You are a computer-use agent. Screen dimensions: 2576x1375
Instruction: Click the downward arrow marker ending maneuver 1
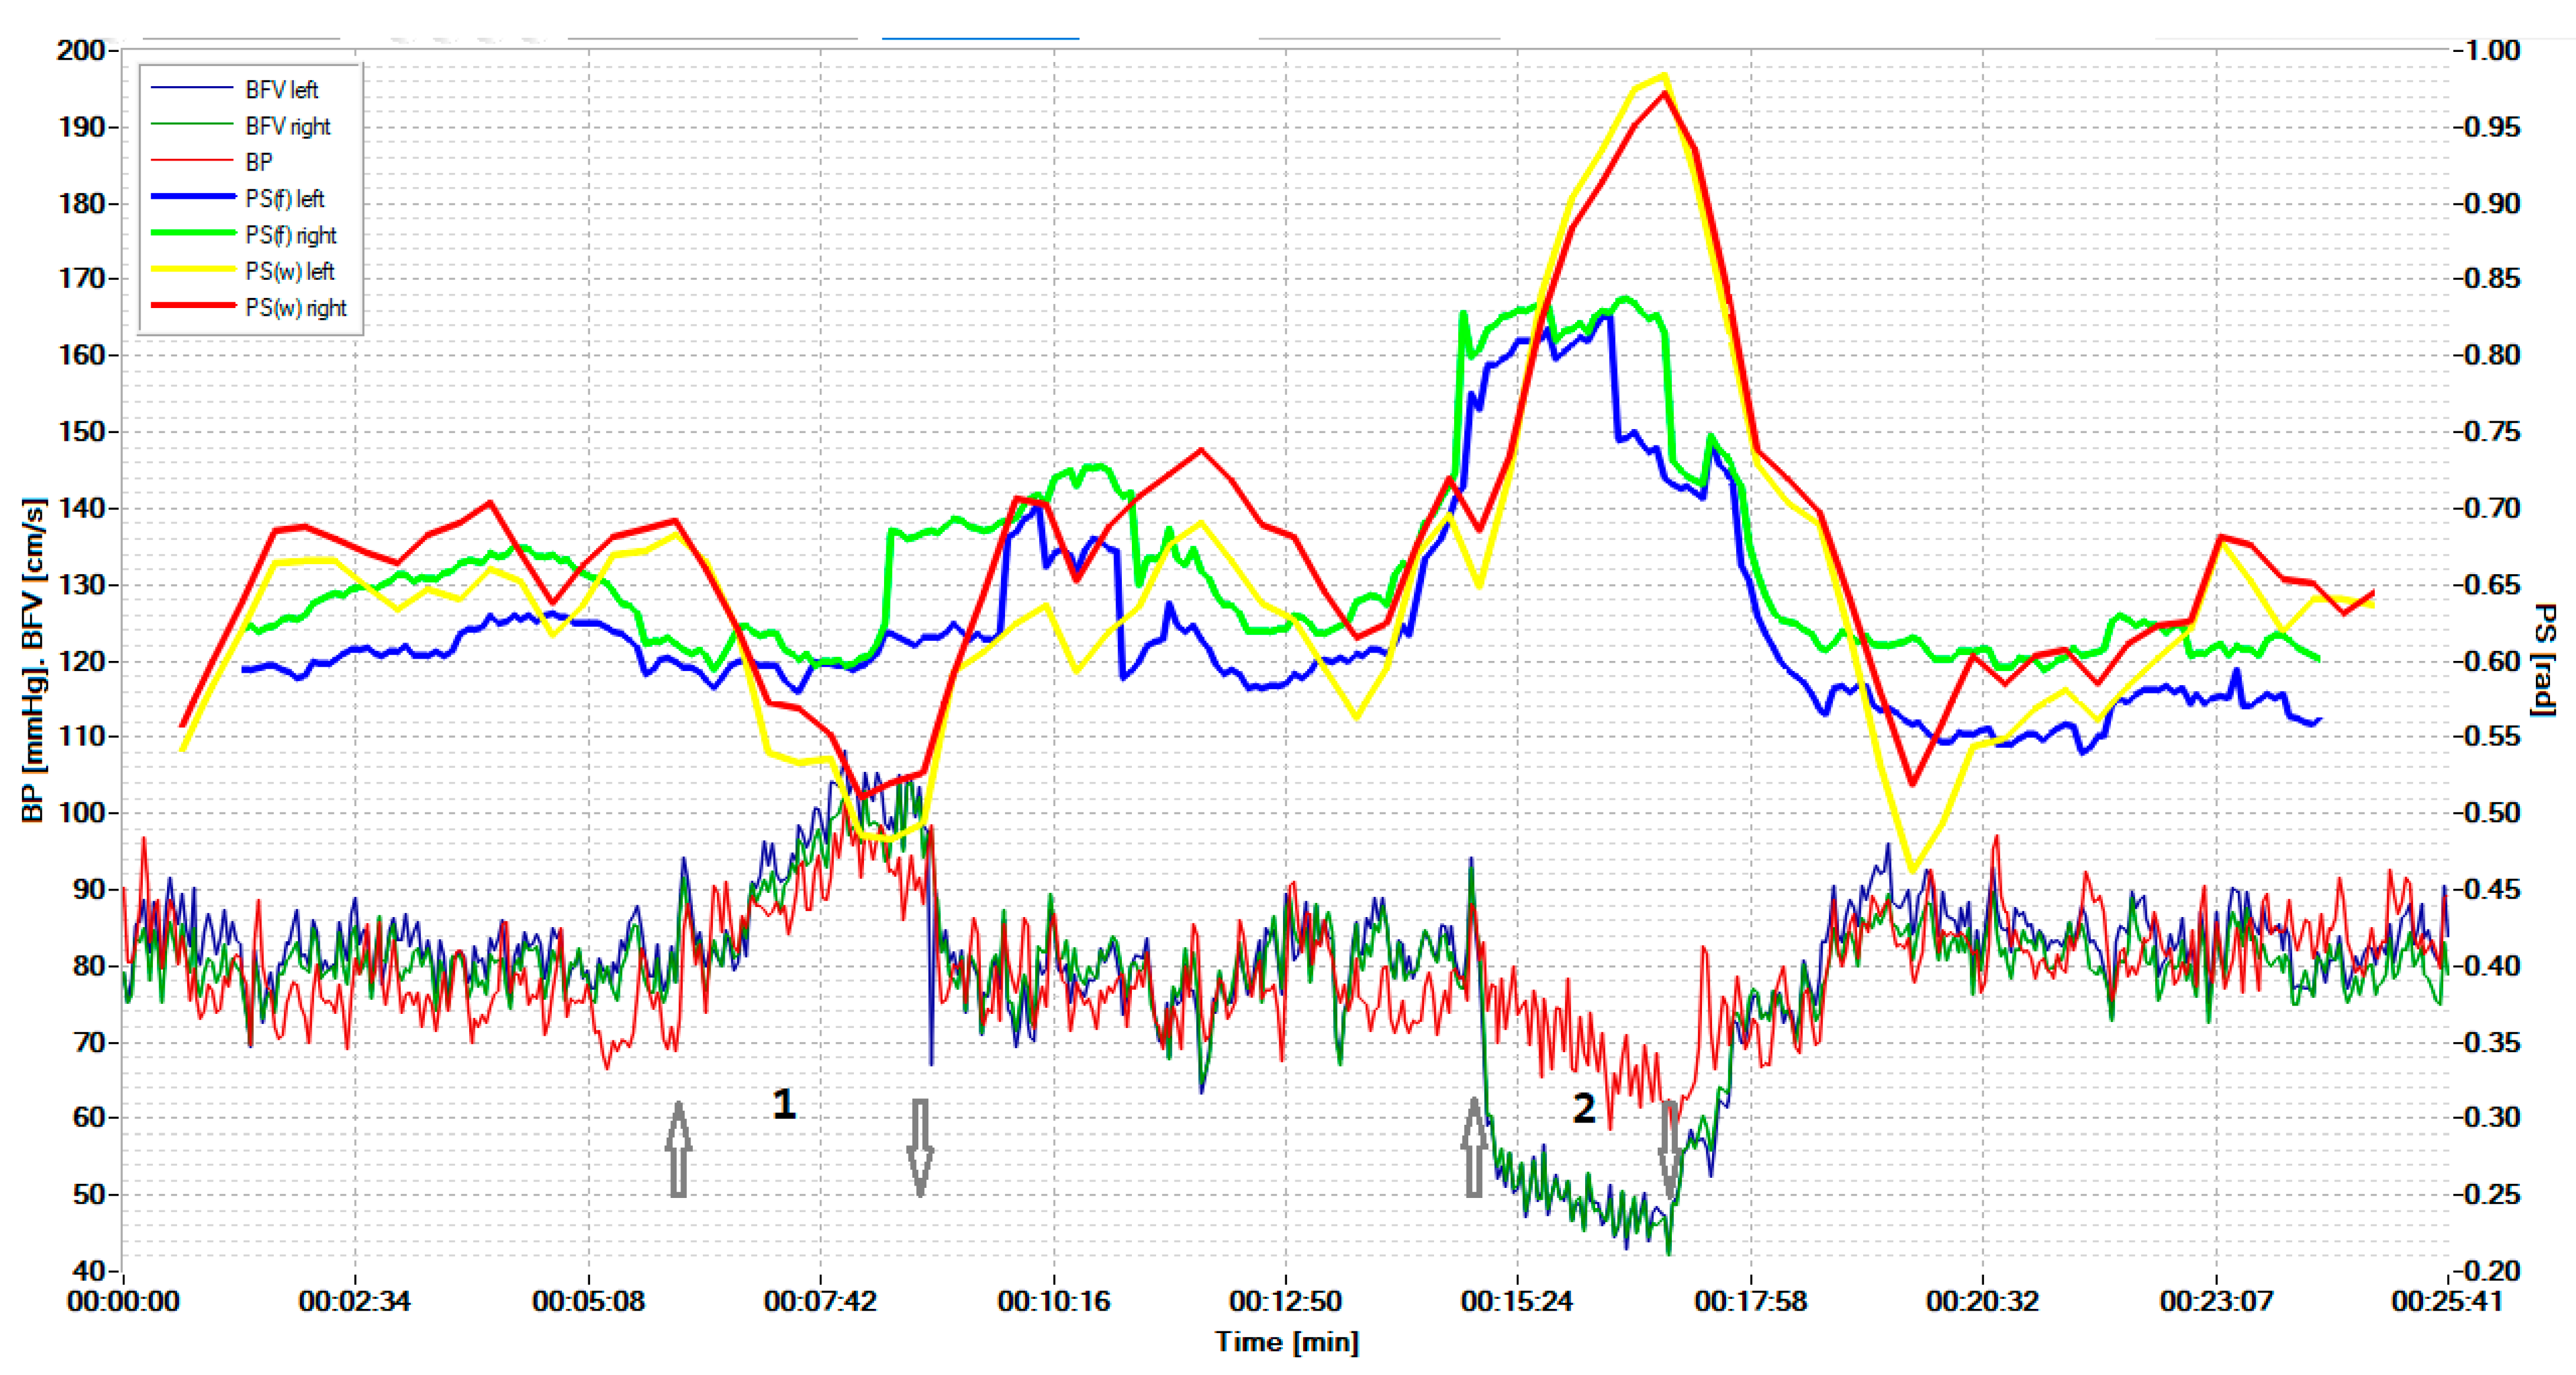(x=920, y=1149)
